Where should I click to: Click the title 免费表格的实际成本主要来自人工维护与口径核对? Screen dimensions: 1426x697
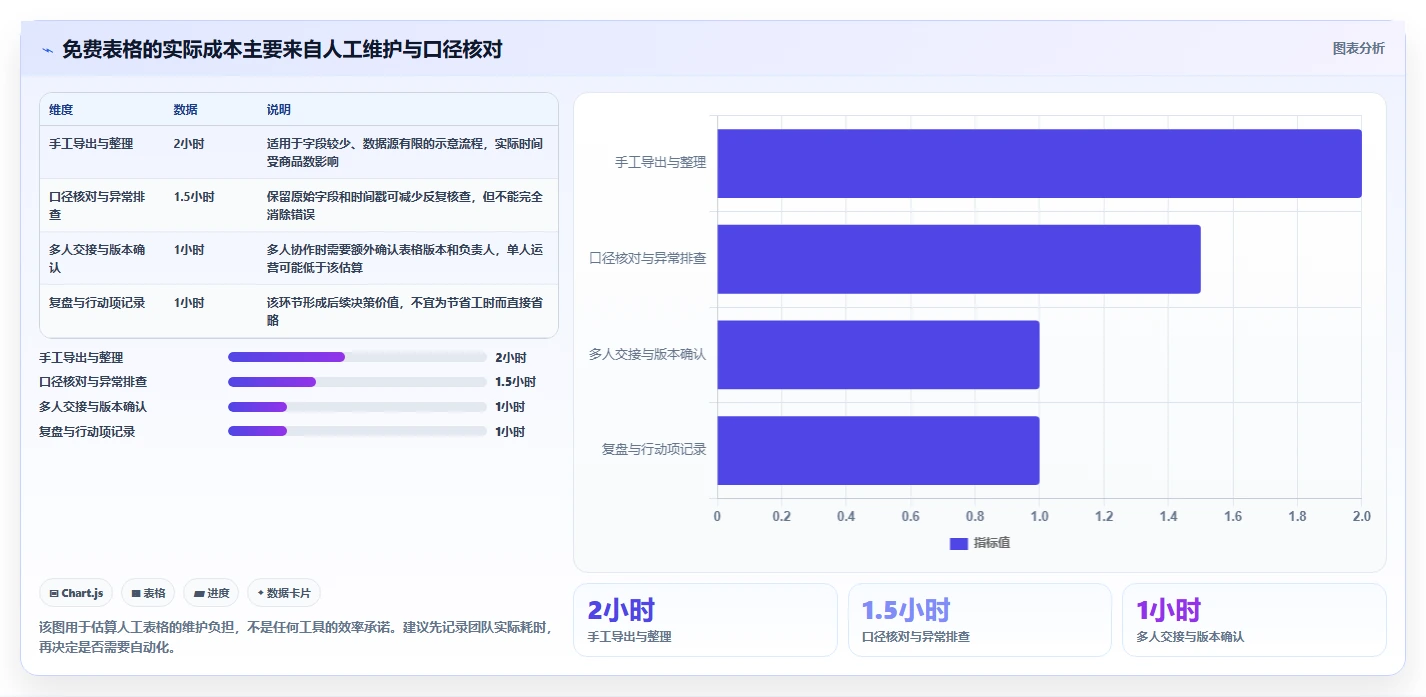[282, 50]
